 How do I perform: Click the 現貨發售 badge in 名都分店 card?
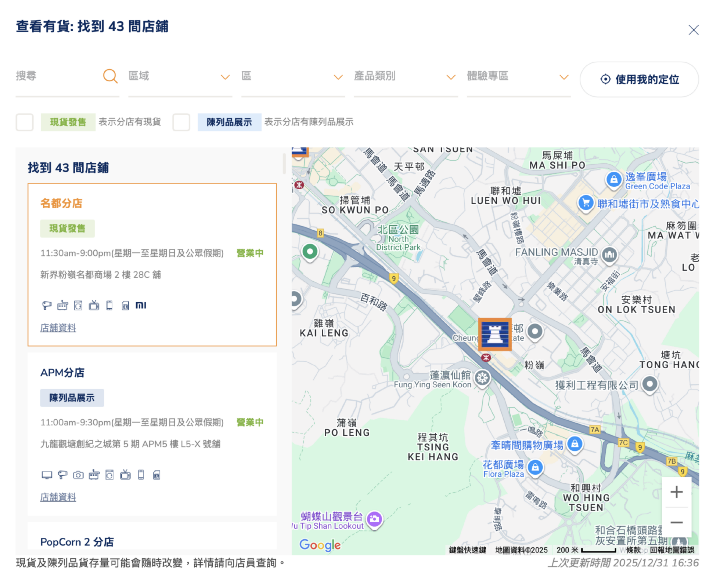[x=68, y=229]
